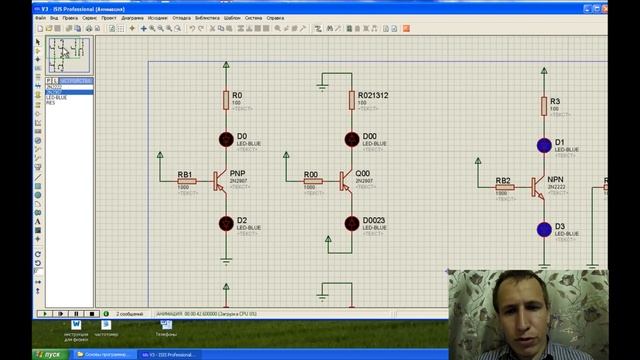Screen dimensions: 640x360
Task: Click the Pause simulation button
Action: click(x=76, y=314)
